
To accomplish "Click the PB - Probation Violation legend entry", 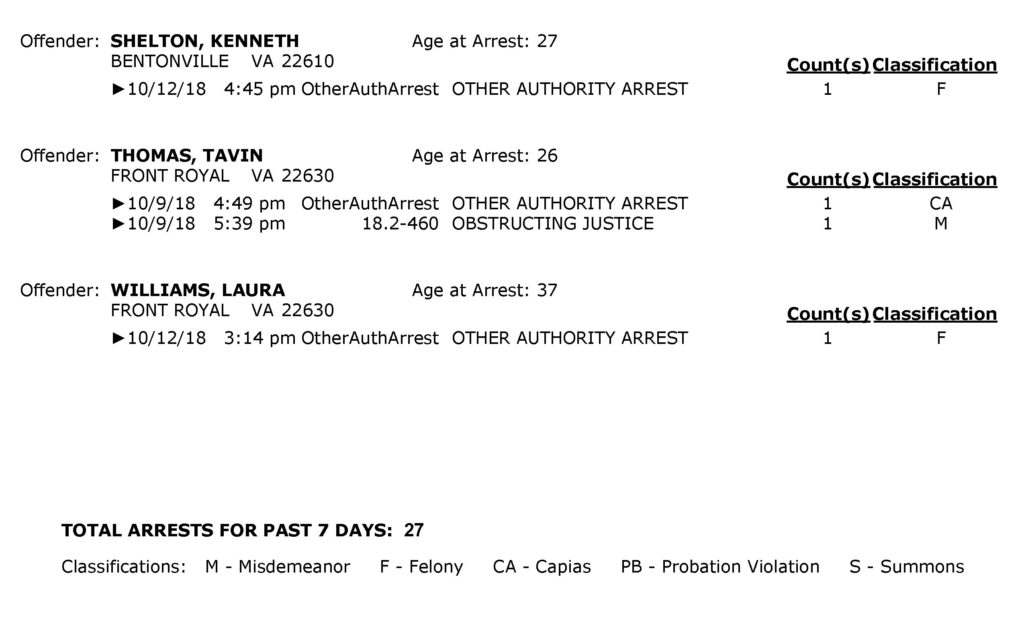I will tap(719, 567).
